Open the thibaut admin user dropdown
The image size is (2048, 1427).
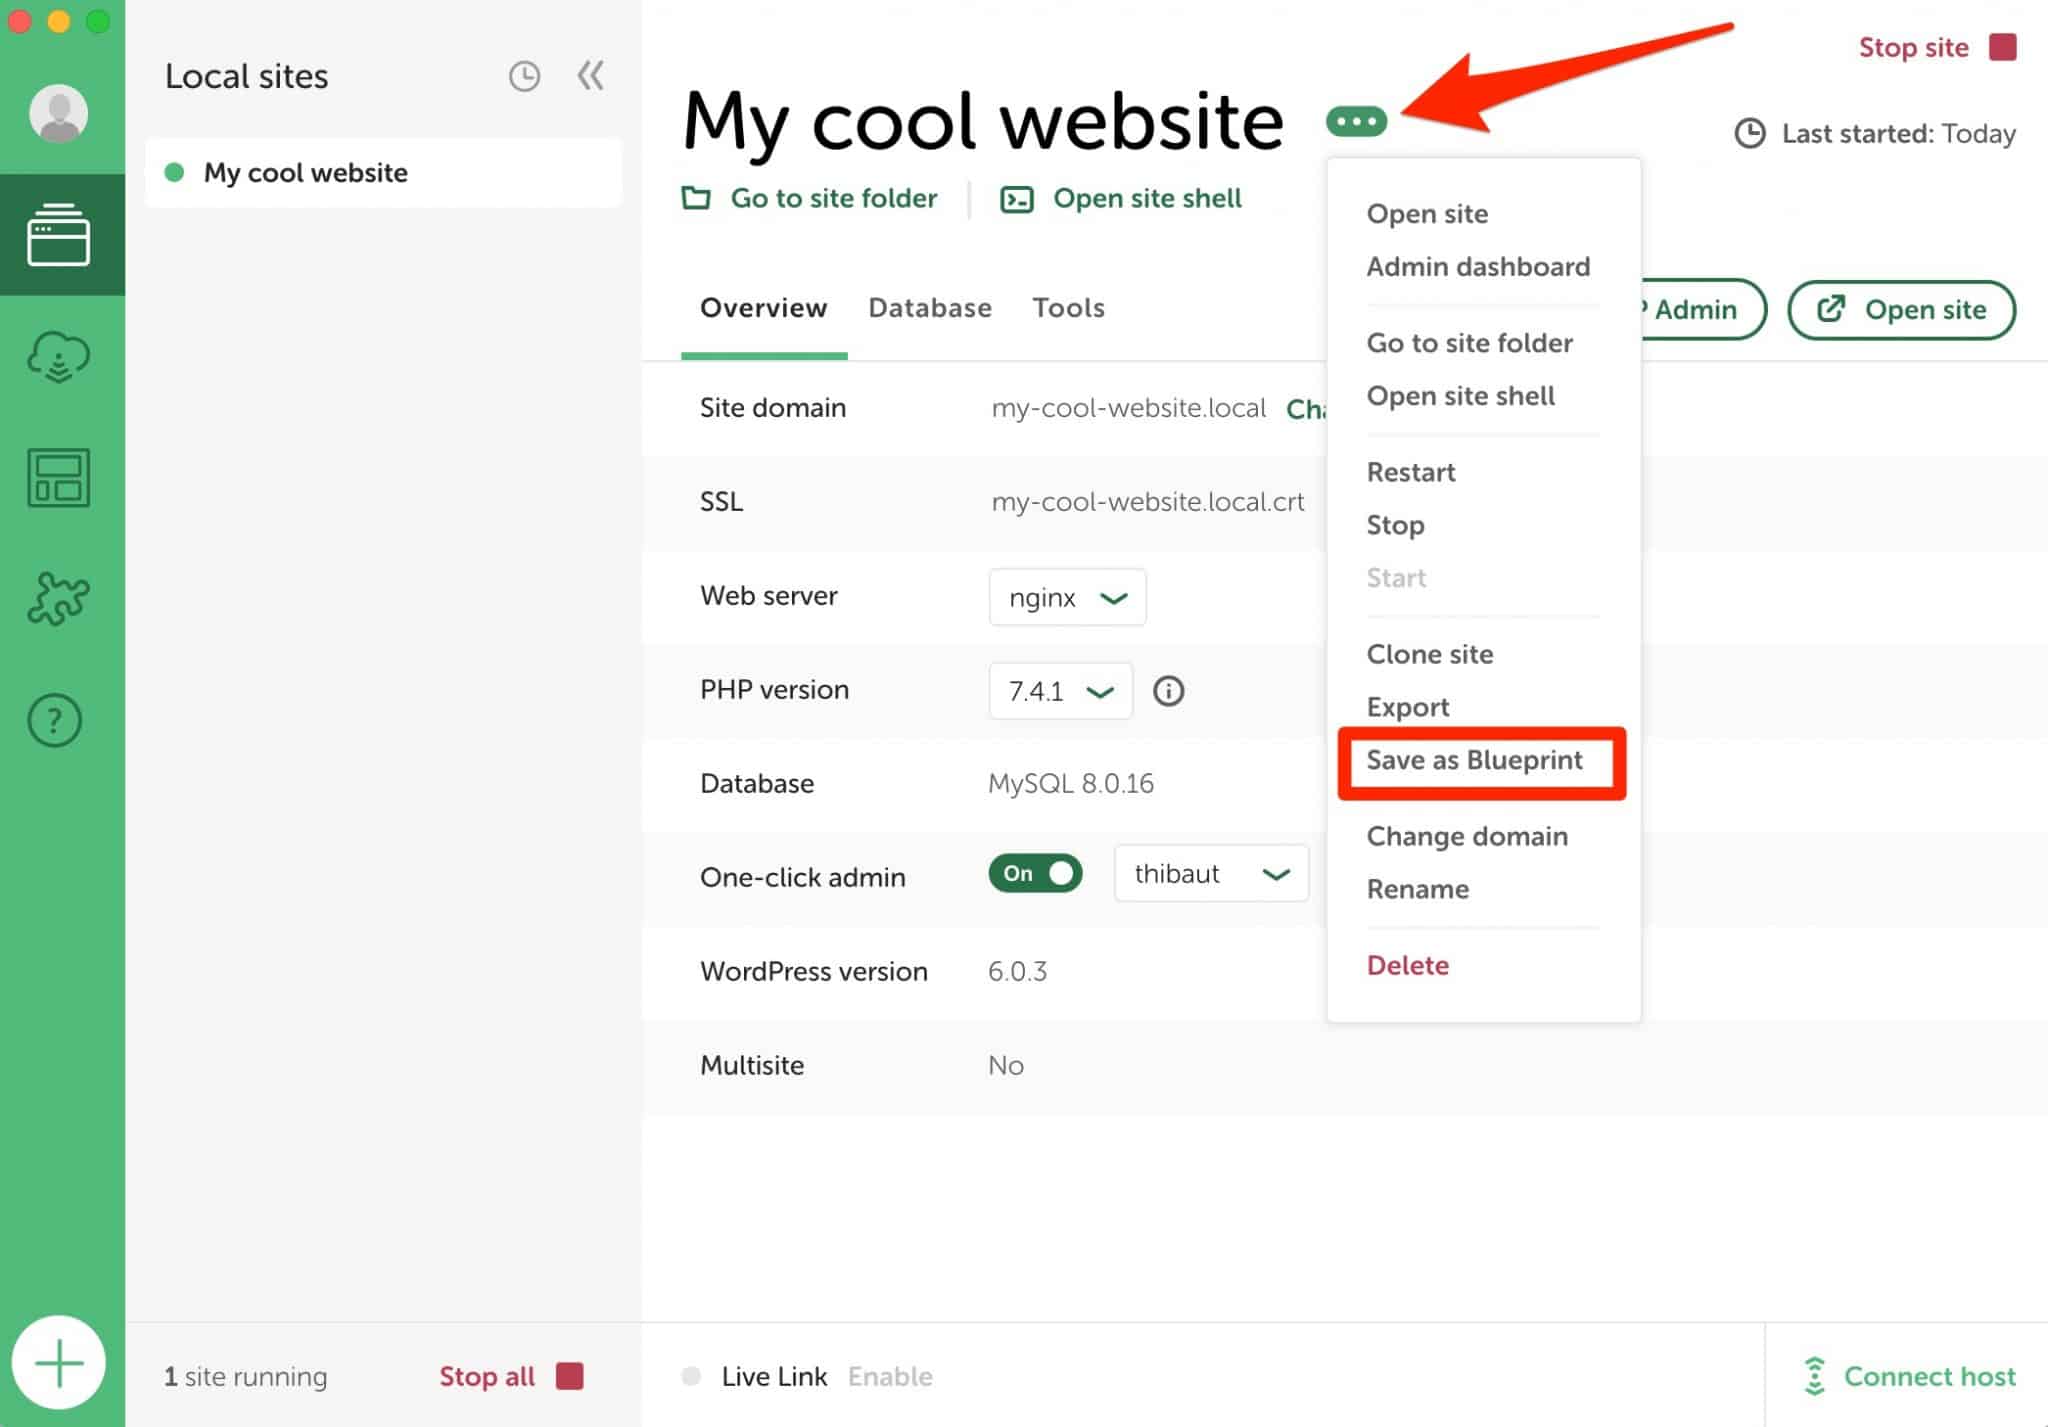[1210, 874]
